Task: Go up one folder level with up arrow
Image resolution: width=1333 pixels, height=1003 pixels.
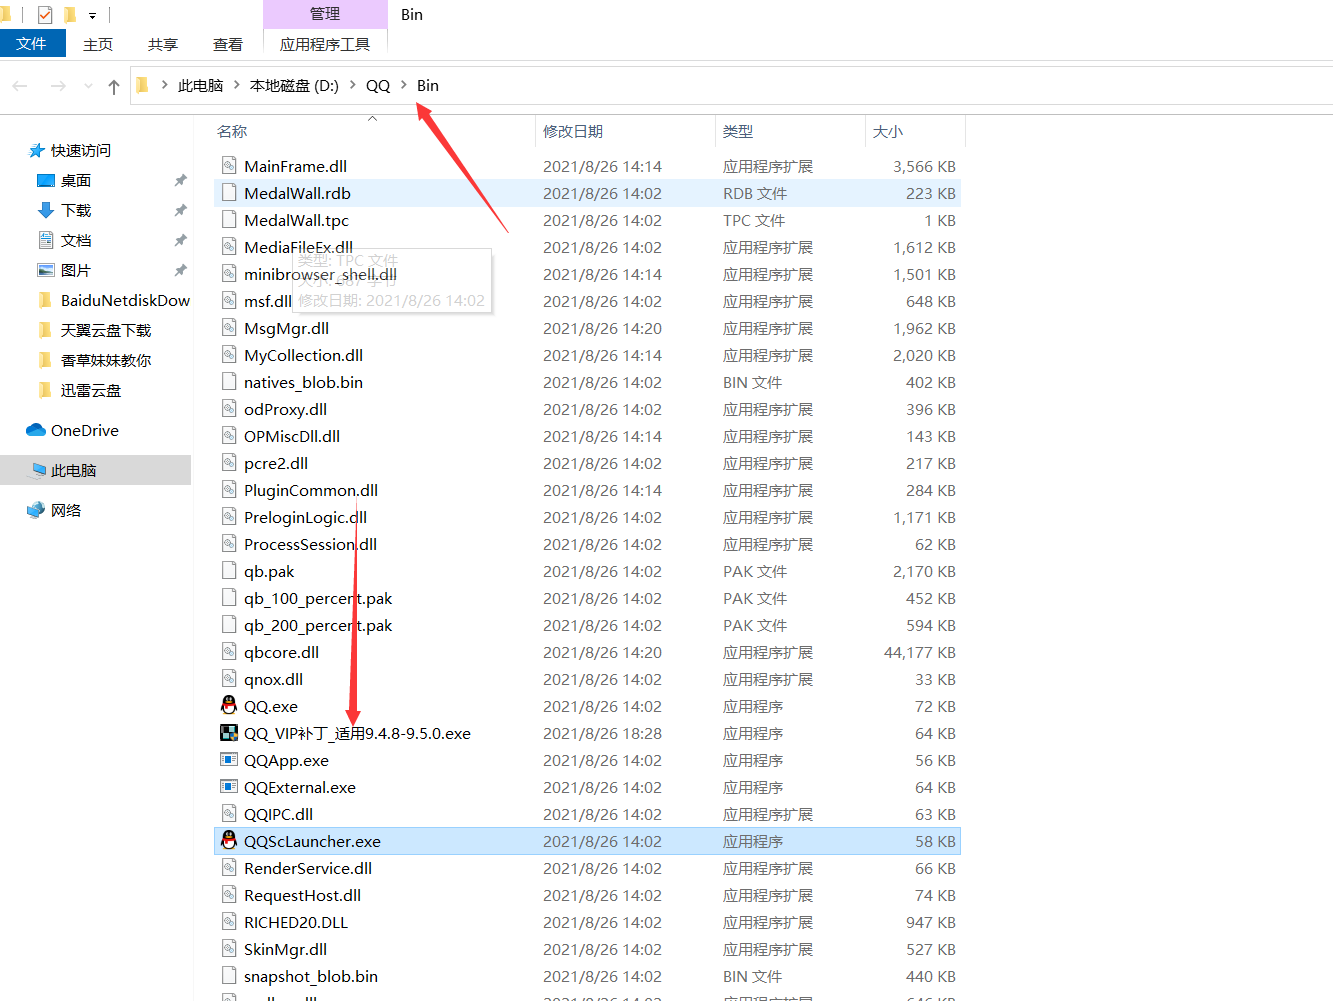Action: (114, 86)
